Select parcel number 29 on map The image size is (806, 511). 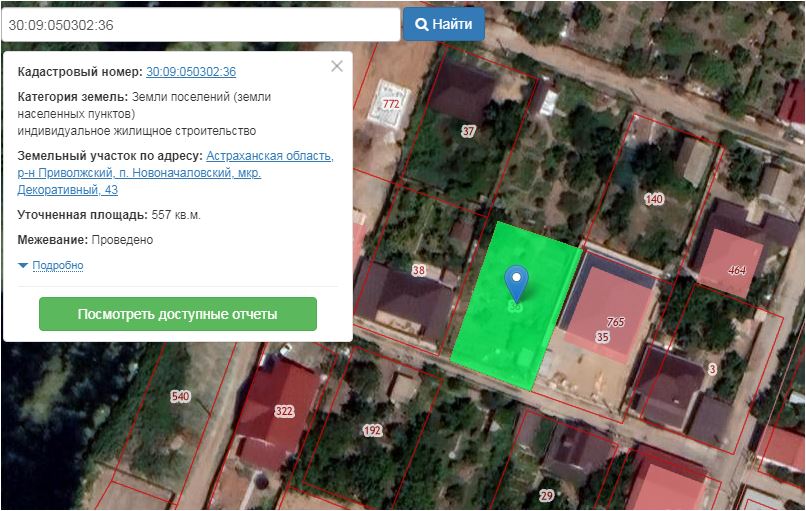[546, 495]
